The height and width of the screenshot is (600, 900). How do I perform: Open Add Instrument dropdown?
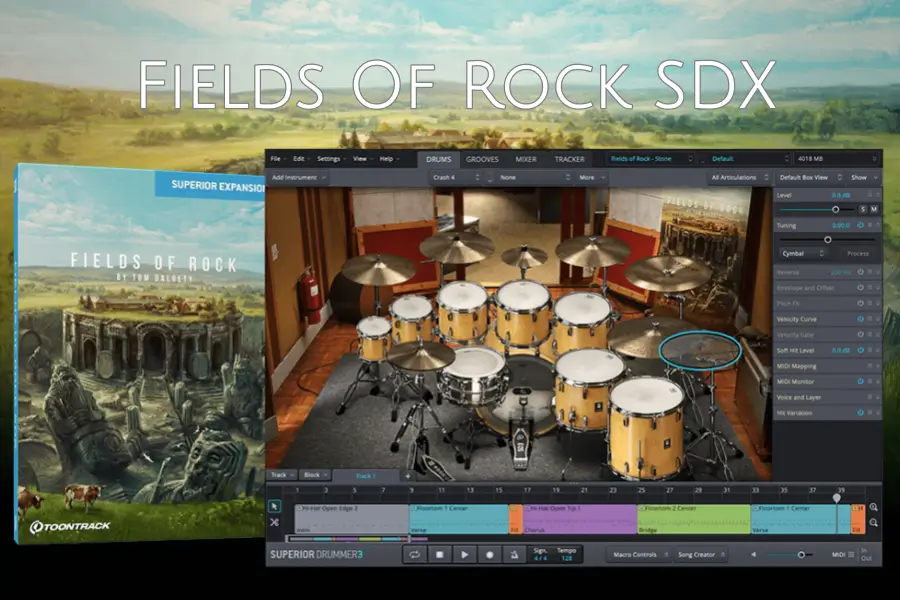[298, 177]
